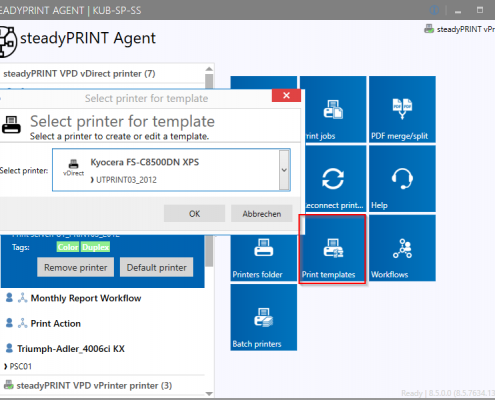This screenshot has width=495, height=400.
Task: Click the Reconnect printers tile
Action: pyautogui.click(x=335, y=179)
